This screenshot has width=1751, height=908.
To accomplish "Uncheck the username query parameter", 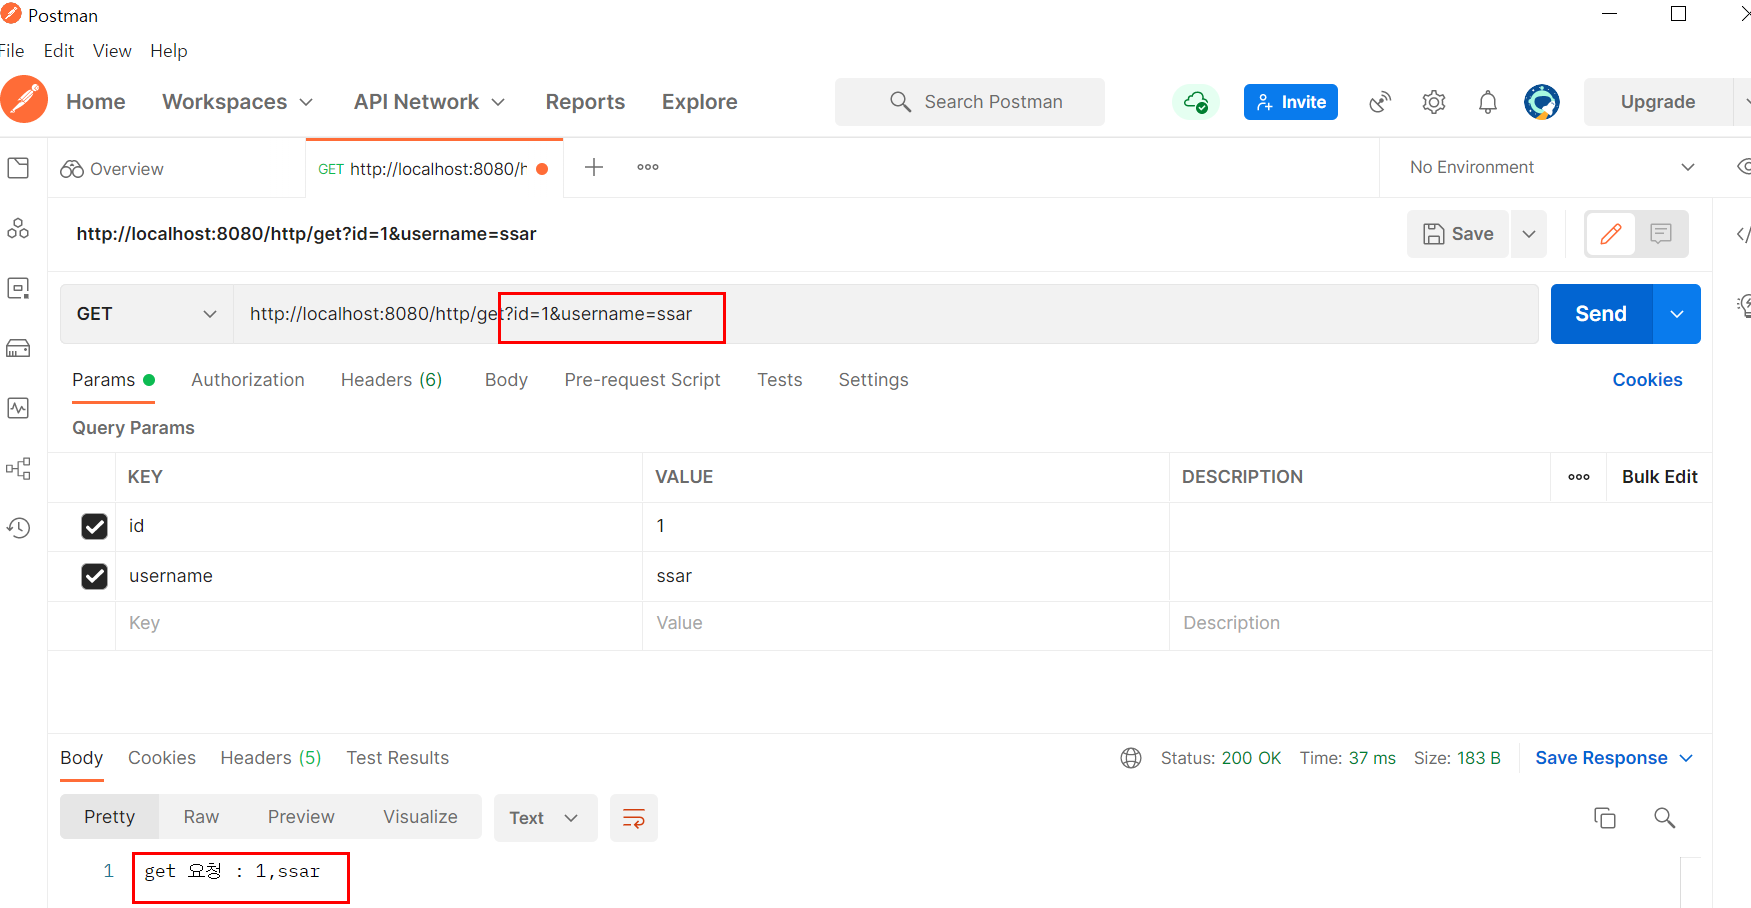I will pyautogui.click(x=94, y=576).
